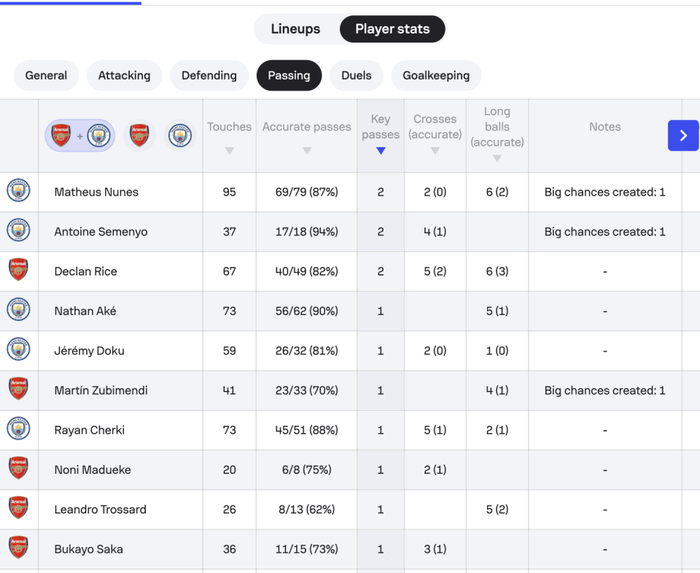This screenshot has height=573, width=700.
Task: Open Leandro Trossard player link
Action: 100,509
